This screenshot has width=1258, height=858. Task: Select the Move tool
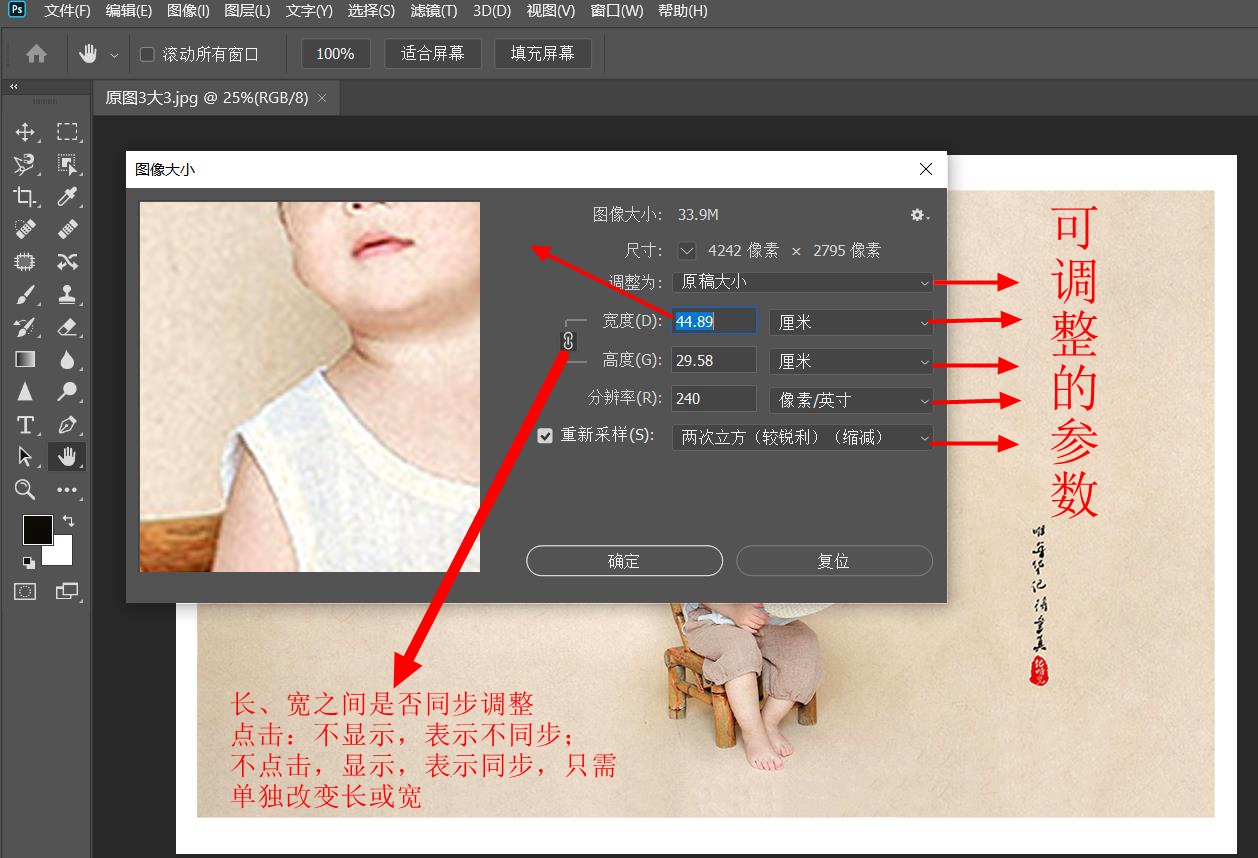click(x=25, y=131)
